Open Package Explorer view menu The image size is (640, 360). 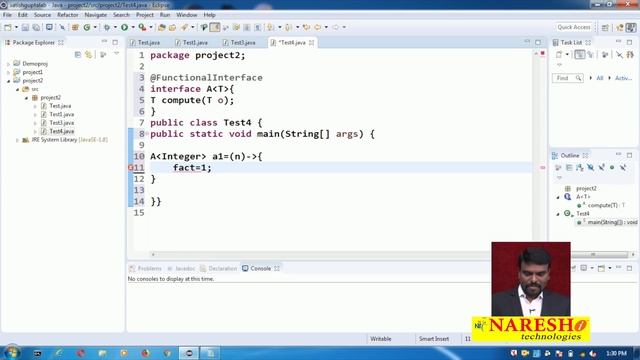click(x=116, y=53)
